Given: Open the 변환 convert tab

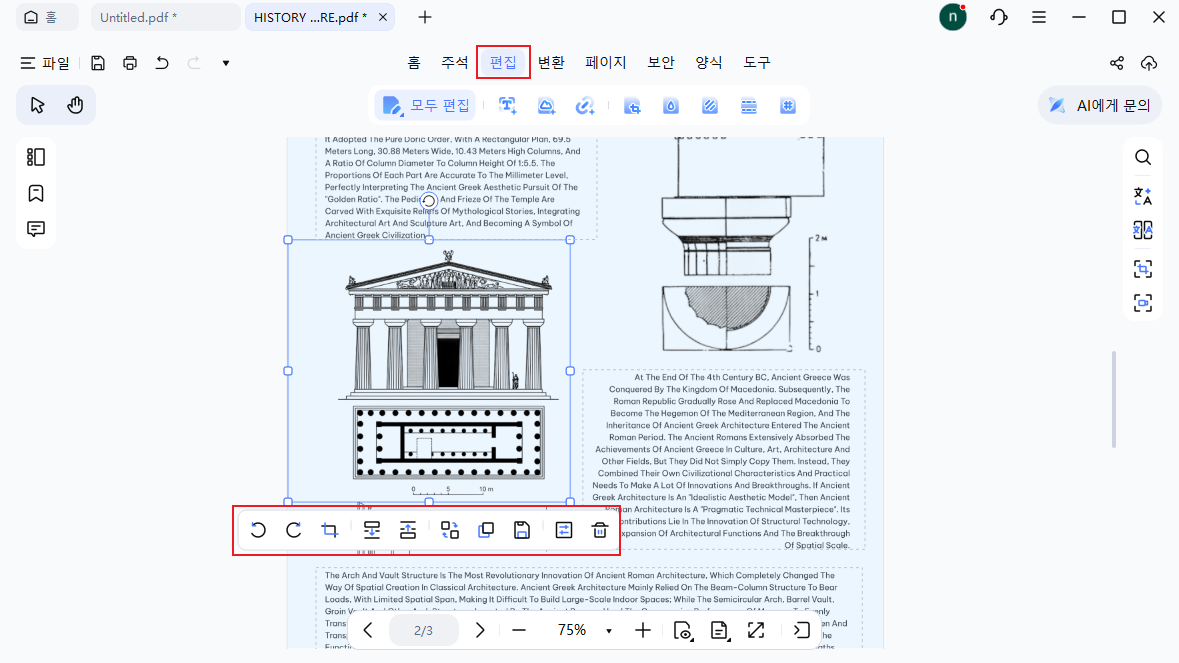Looking at the screenshot, I should pos(551,62).
